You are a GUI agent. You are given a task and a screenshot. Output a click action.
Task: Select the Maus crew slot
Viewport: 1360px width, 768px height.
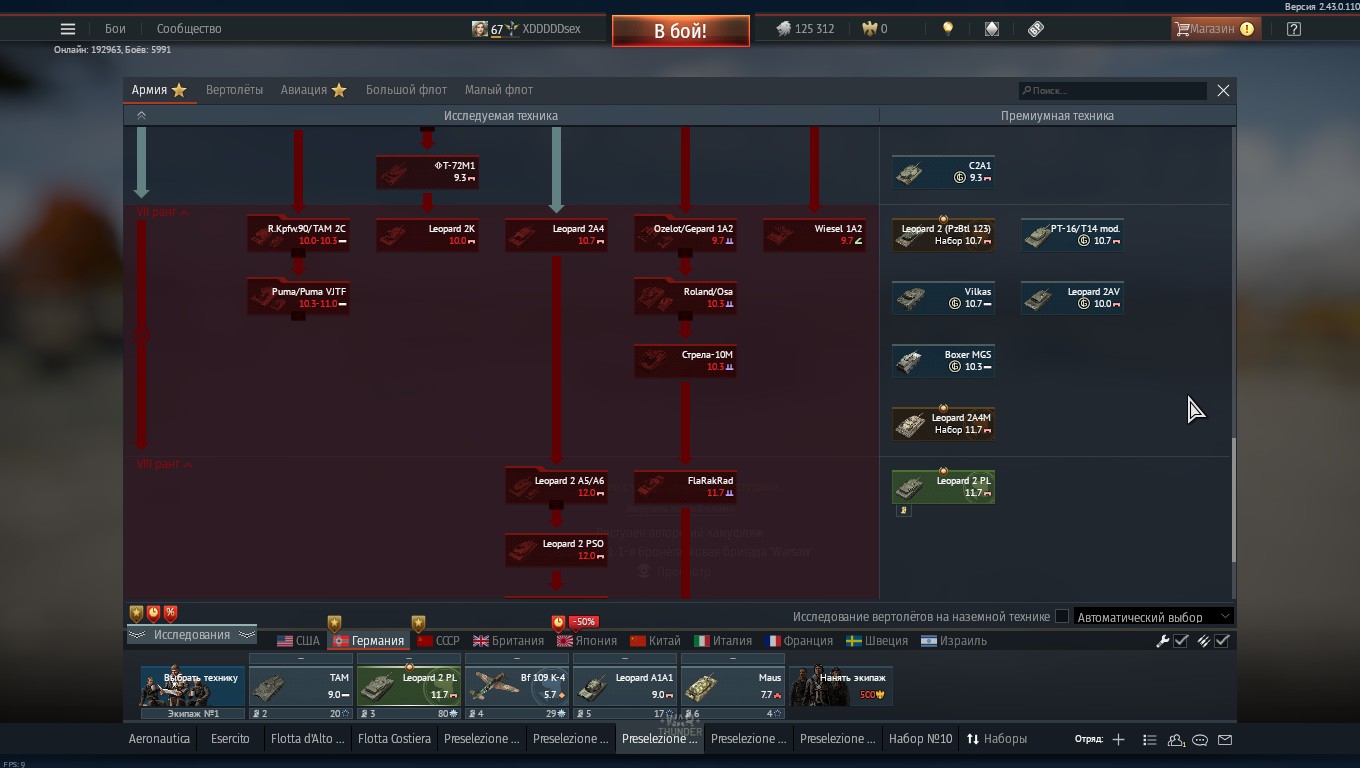click(733, 686)
